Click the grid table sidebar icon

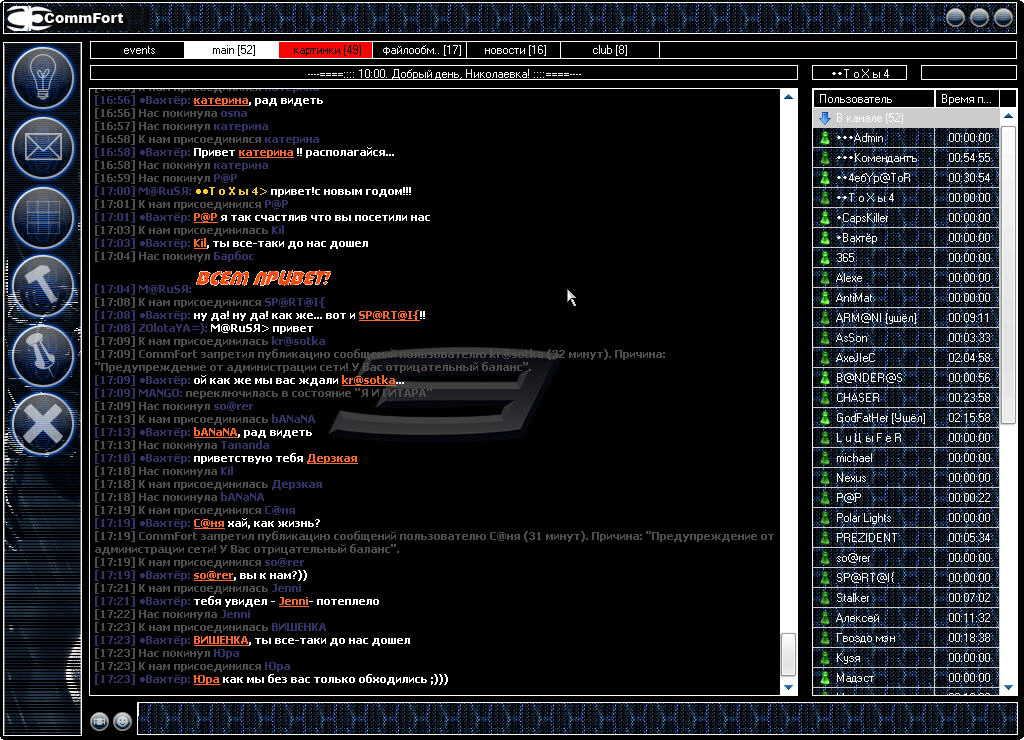tap(43, 217)
